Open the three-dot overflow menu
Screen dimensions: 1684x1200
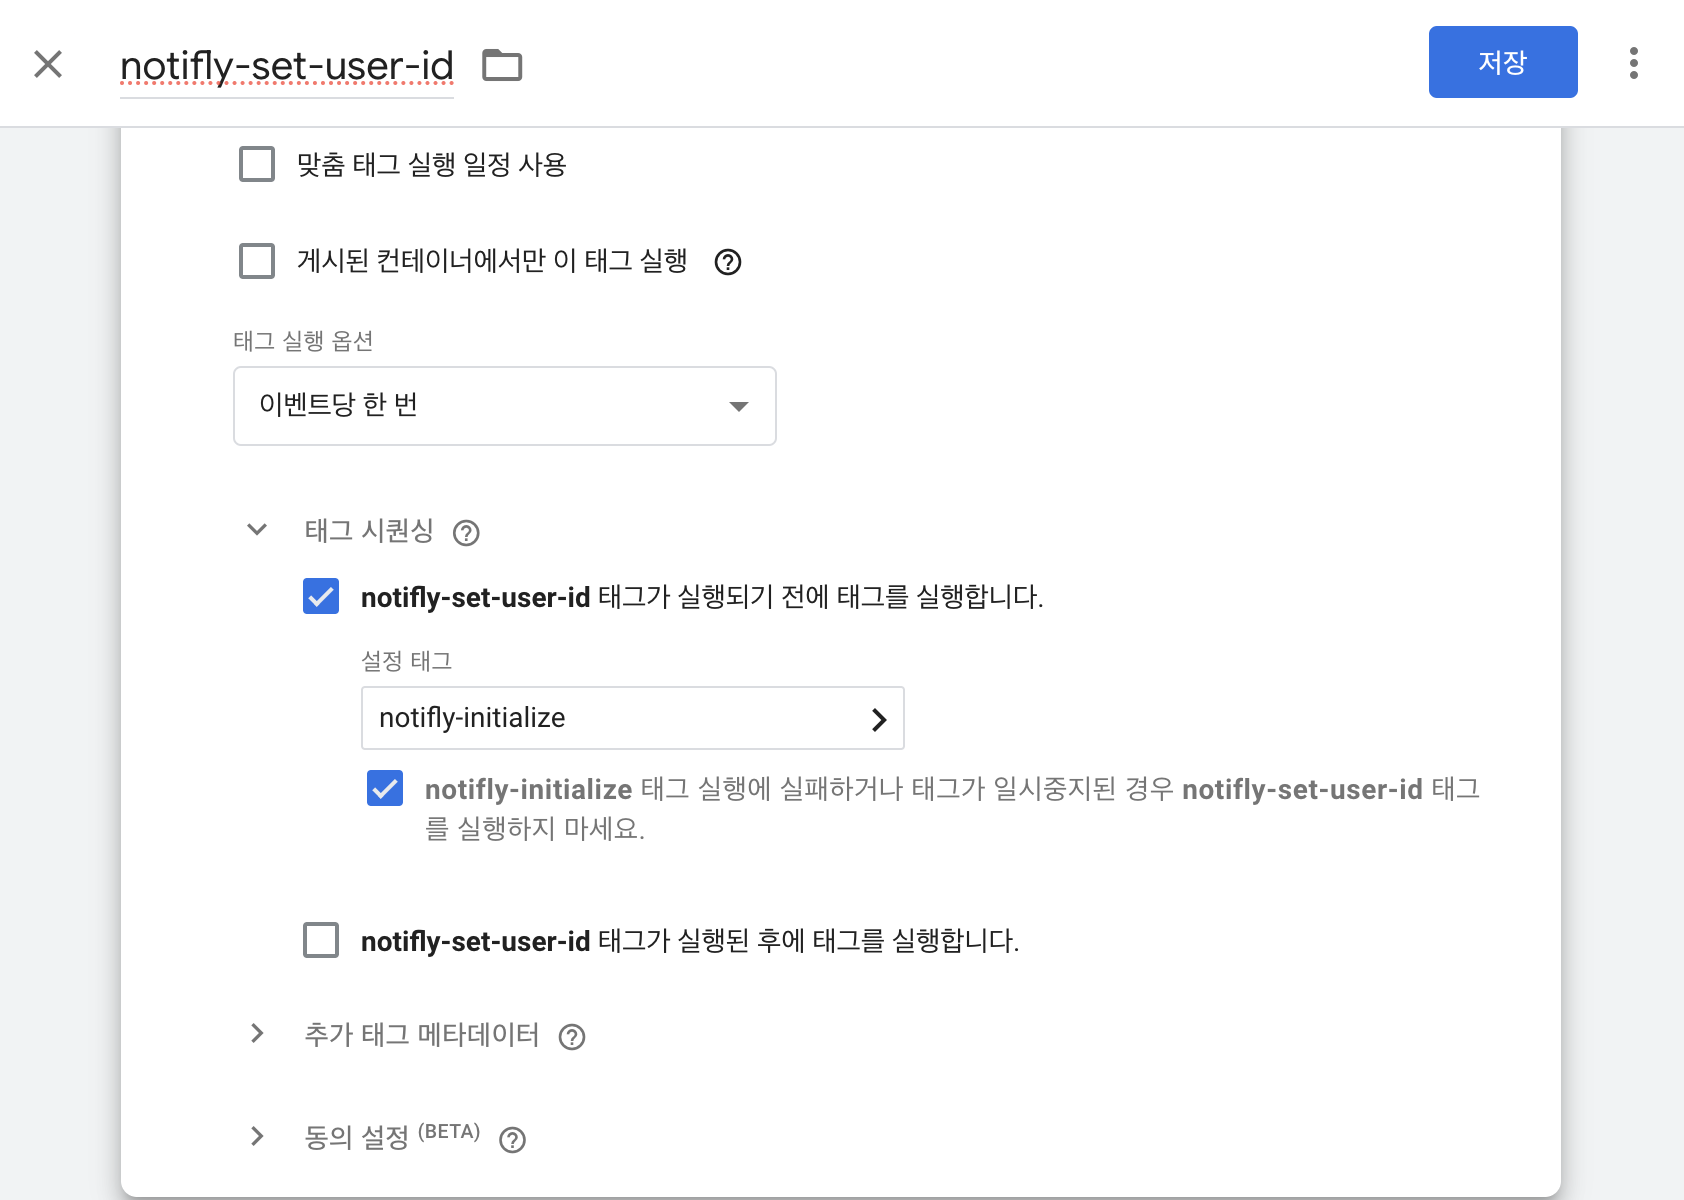(1633, 62)
